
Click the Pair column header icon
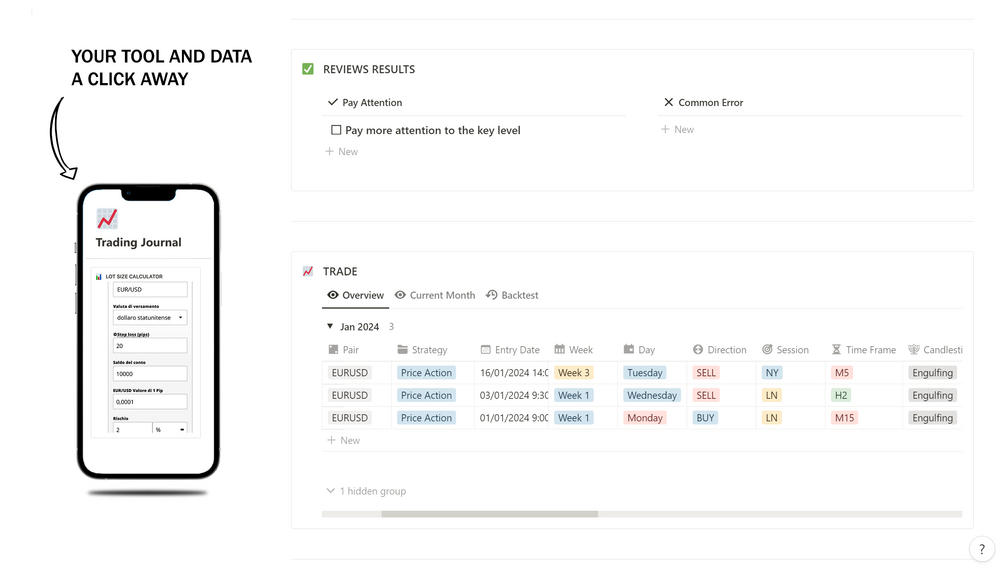[x=334, y=350]
